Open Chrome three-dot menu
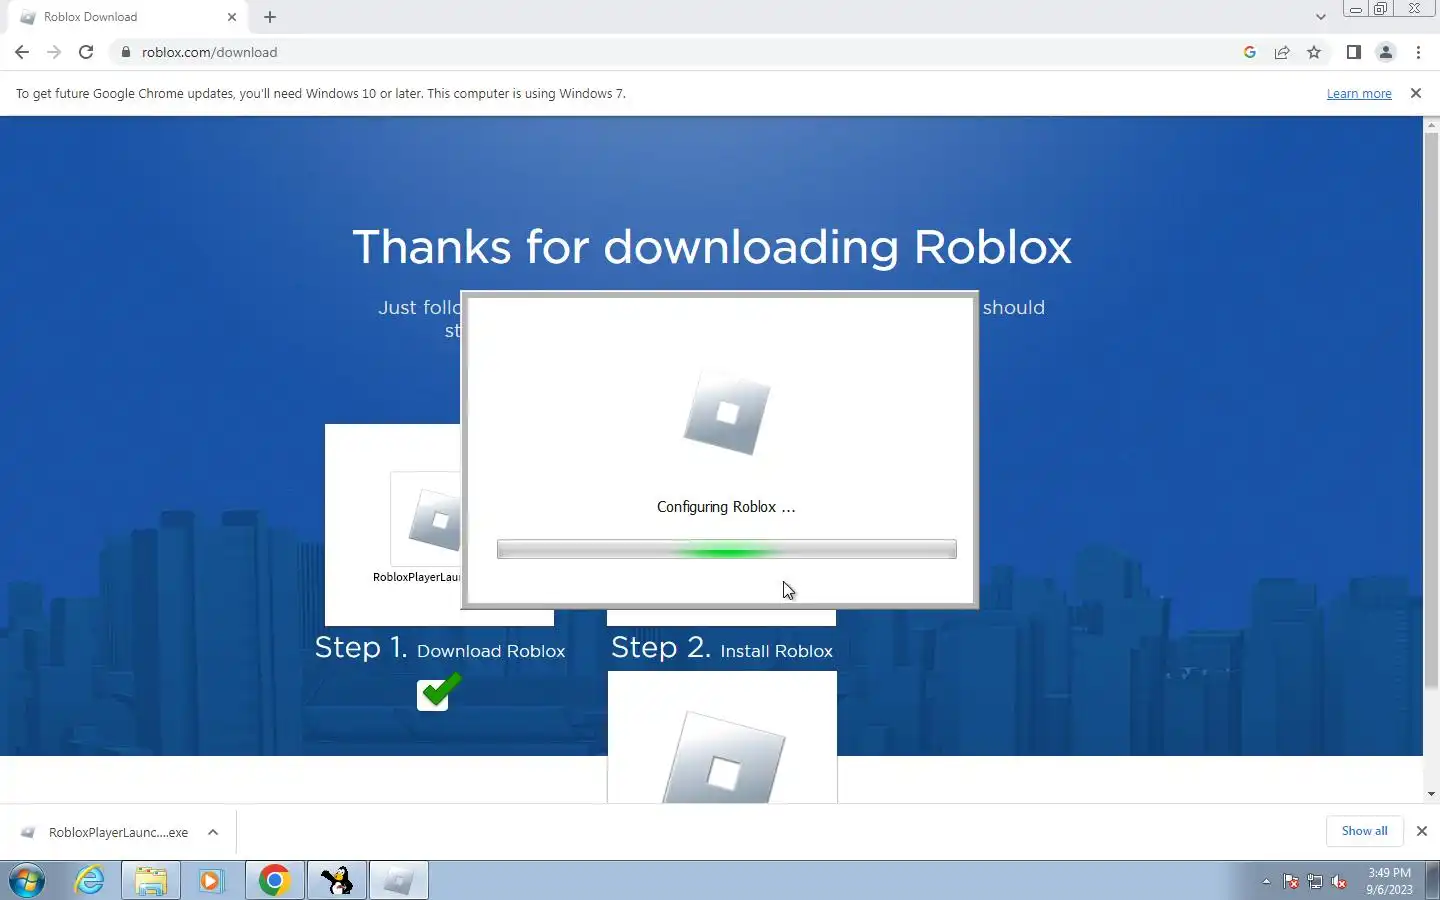 tap(1418, 52)
